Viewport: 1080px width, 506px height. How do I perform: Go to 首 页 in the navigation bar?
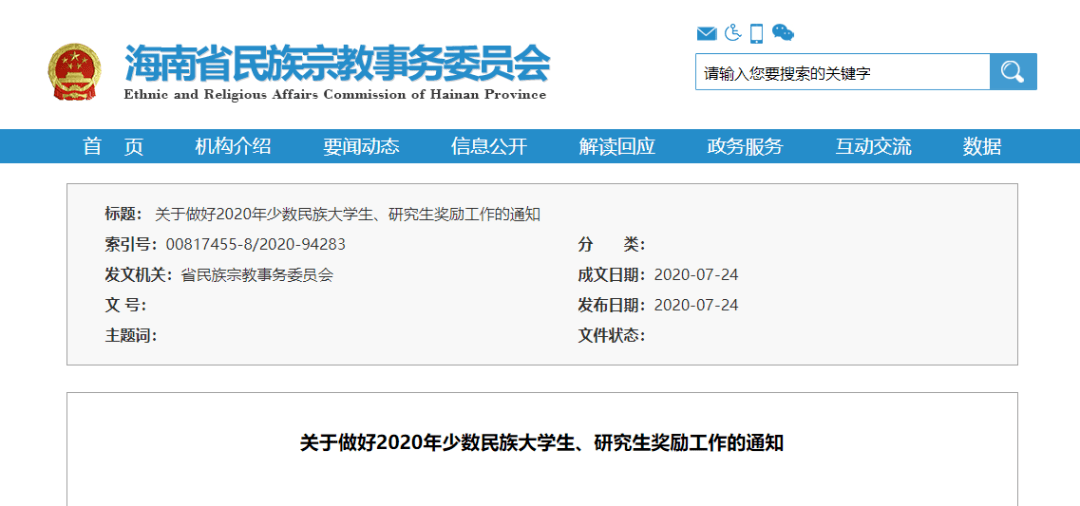click(x=114, y=146)
